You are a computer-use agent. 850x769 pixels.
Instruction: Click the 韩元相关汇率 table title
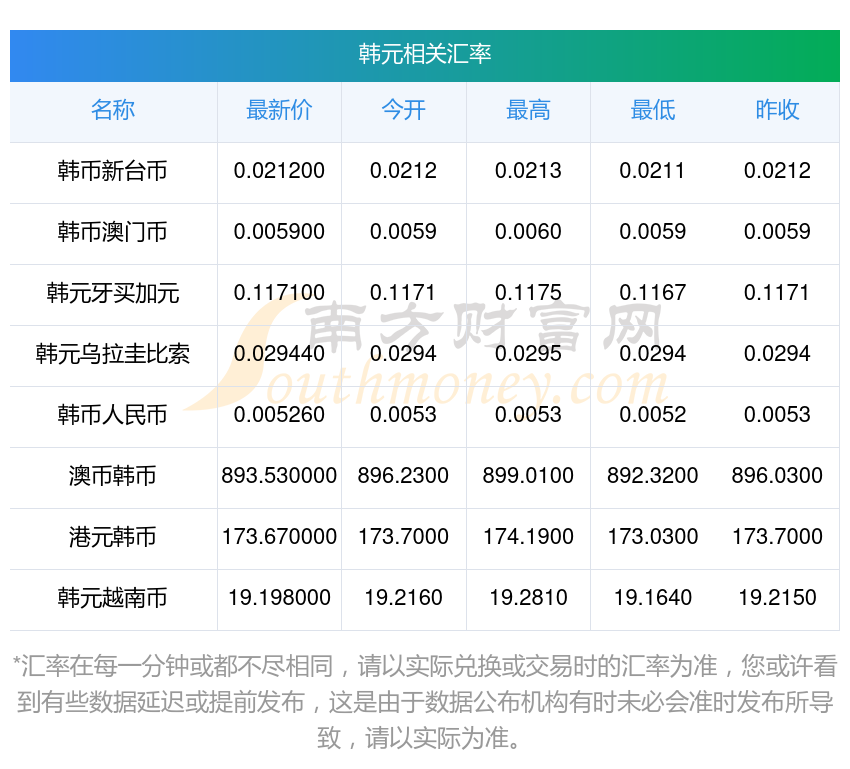(424, 54)
